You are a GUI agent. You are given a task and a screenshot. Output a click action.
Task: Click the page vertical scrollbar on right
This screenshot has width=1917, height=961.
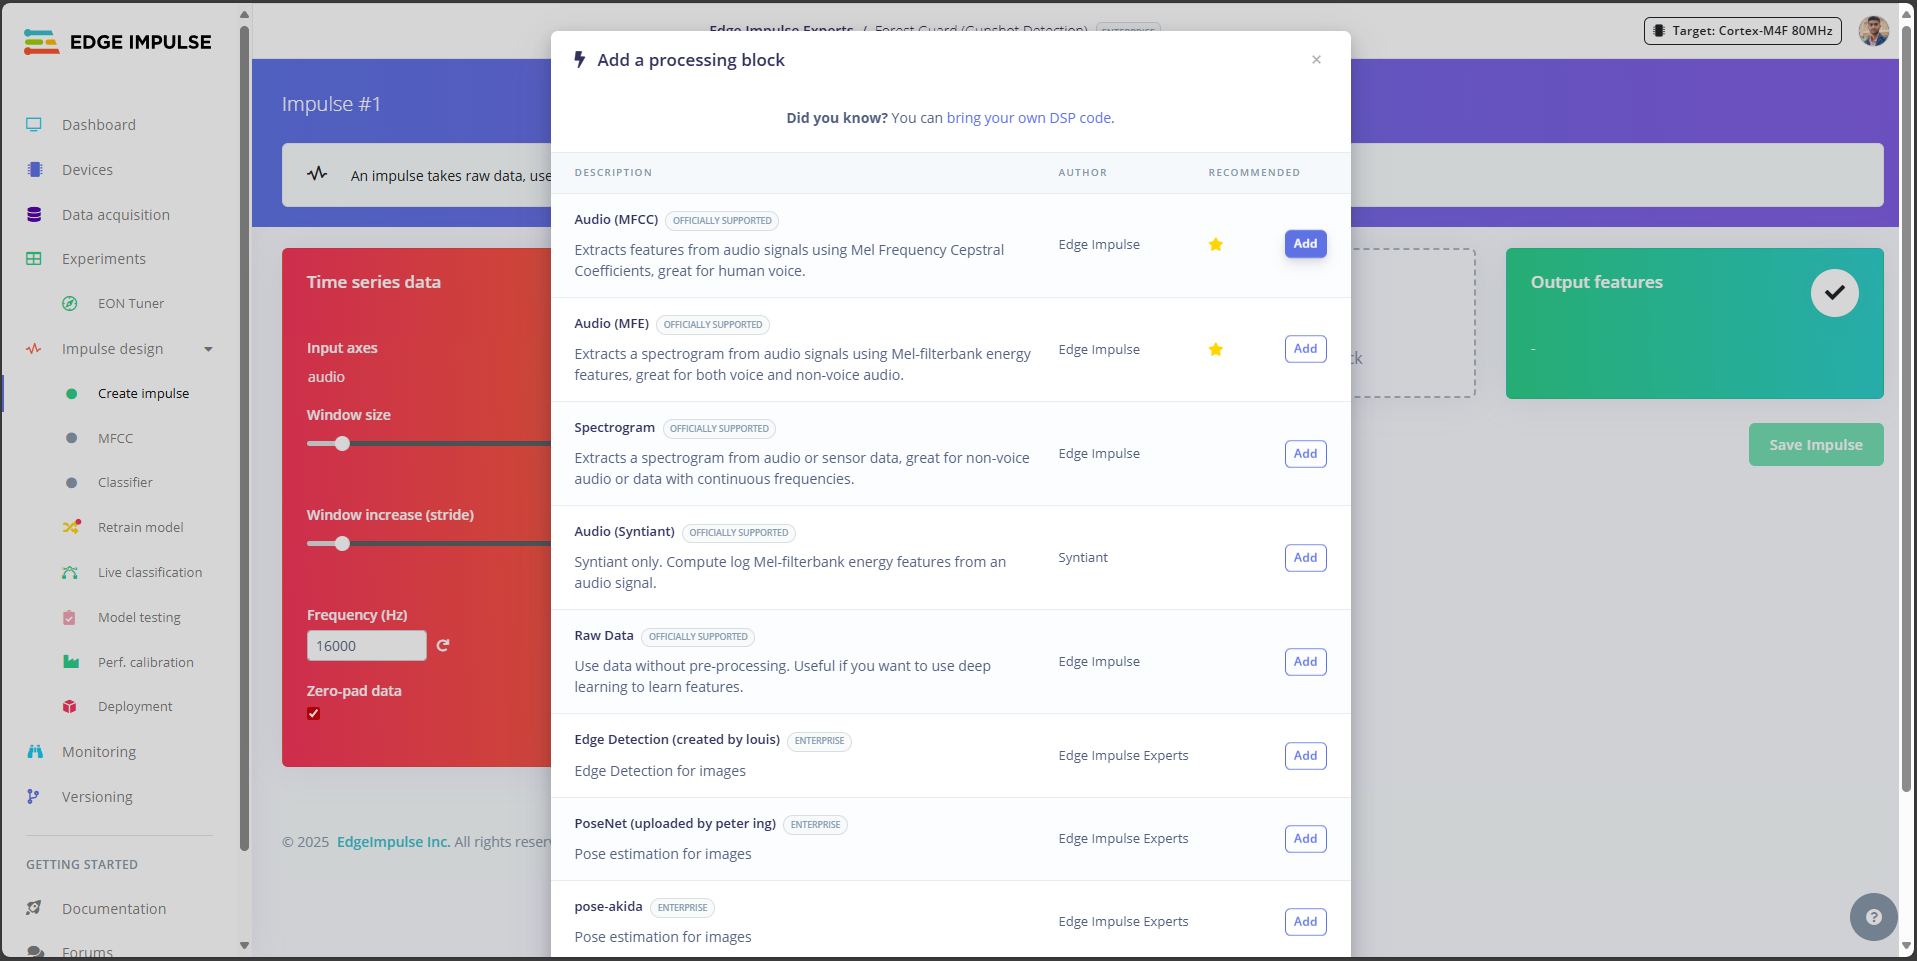[x=1907, y=410]
